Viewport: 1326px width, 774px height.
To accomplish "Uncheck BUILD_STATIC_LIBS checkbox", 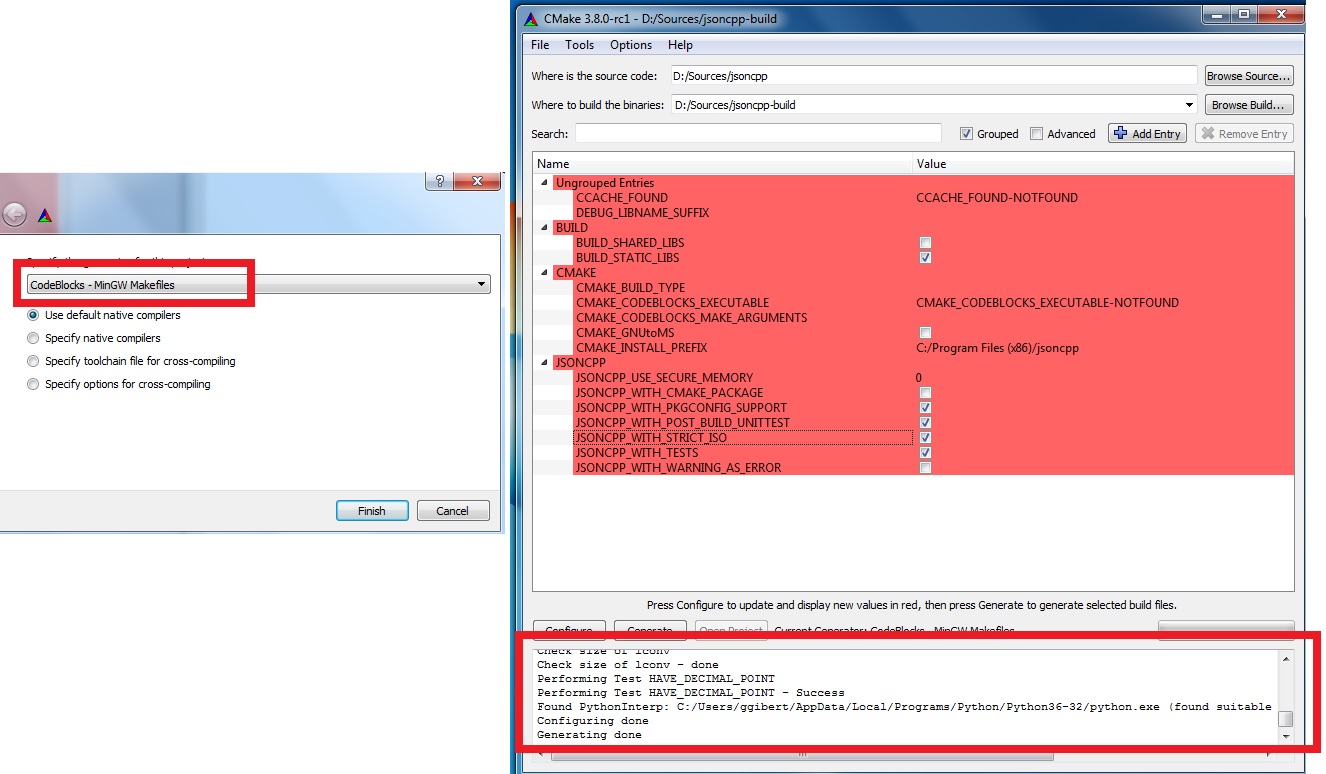I will click(x=925, y=258).
